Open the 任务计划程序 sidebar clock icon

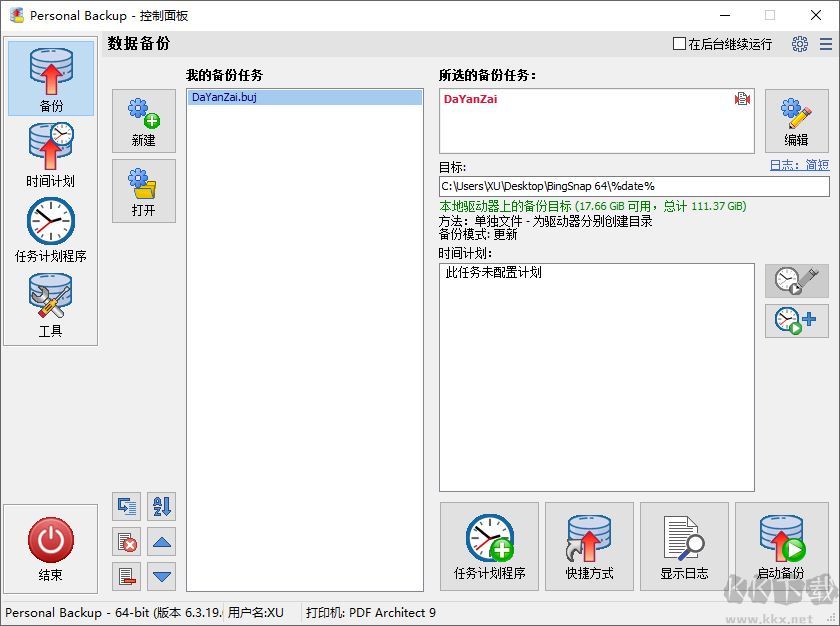pos(51,230)
